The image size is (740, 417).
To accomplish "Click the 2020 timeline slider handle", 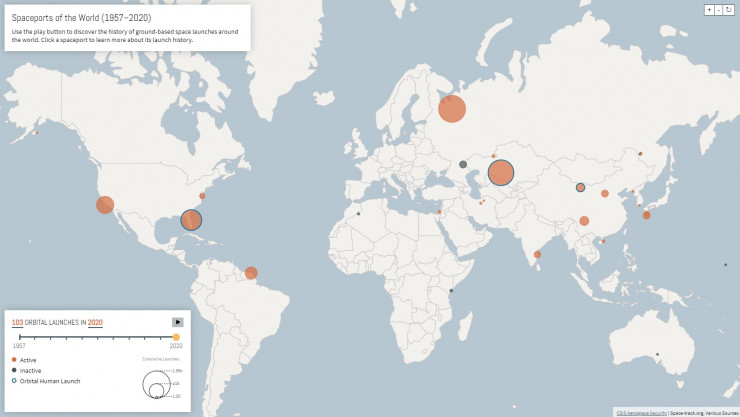I will [177, 337].
